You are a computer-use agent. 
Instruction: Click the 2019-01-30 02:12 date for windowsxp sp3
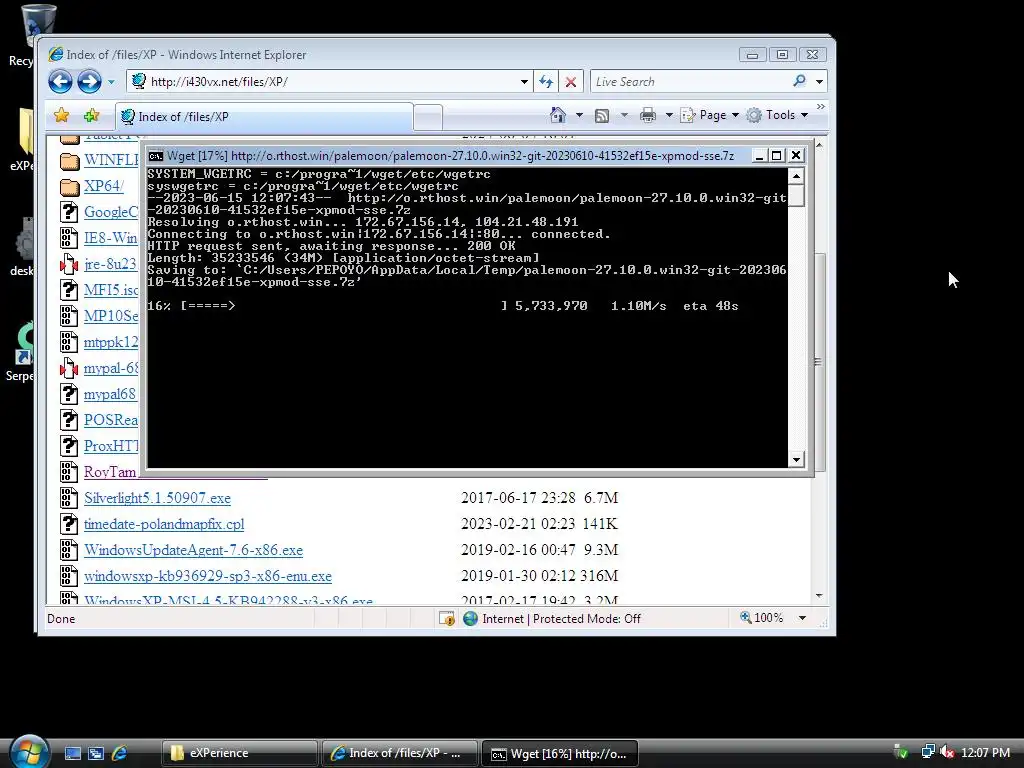(x=519, y=576)
